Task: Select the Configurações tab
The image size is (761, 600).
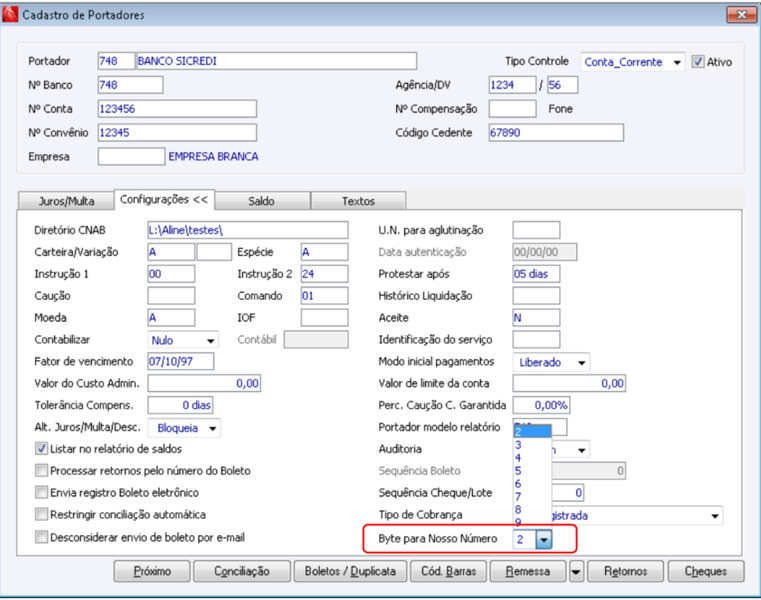Action: pos(164,200)
